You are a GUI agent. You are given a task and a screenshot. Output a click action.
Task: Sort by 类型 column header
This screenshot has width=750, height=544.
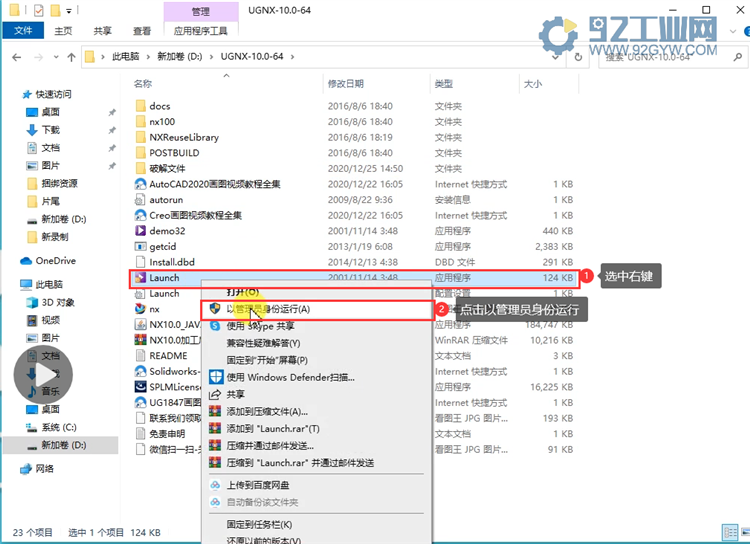pos(443,84)
